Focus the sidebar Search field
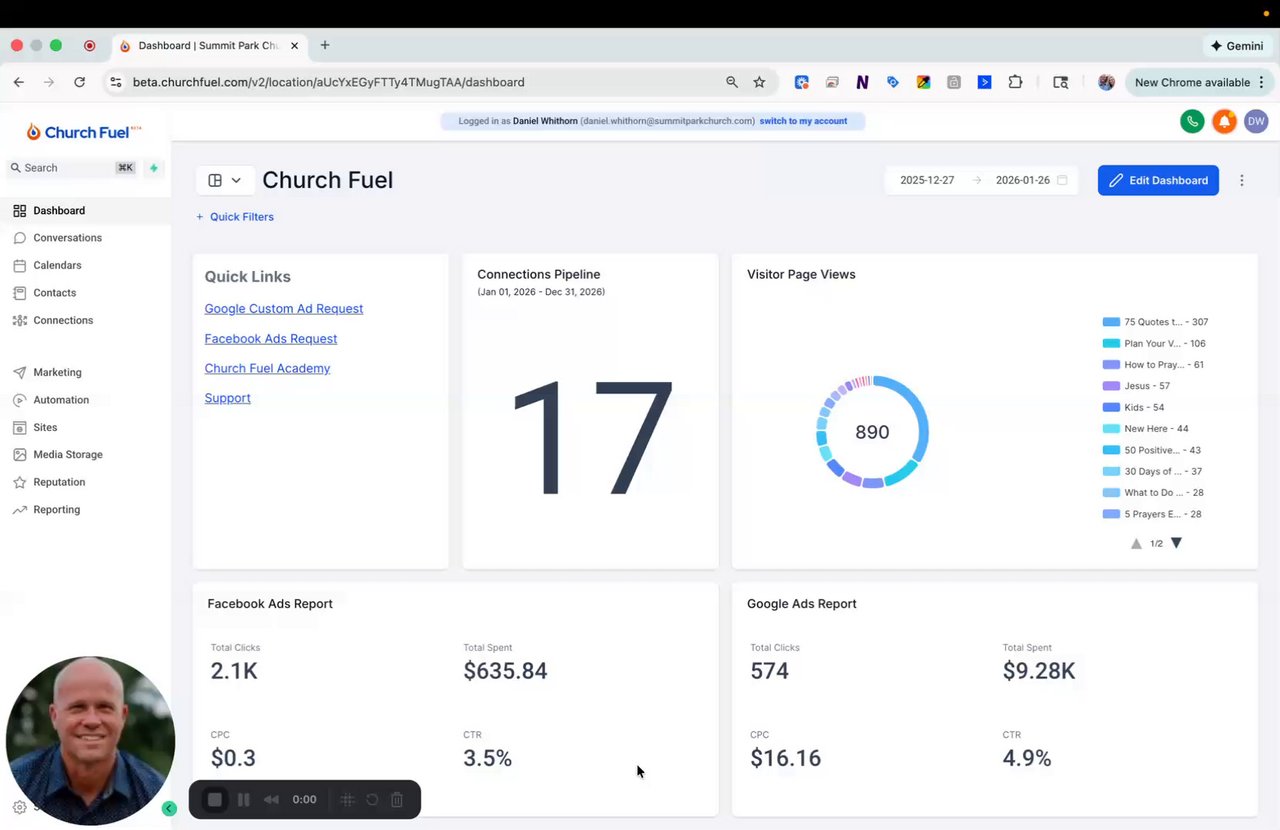The width and height of the screenshot is (1280, 830). click(x=72, y=168)
